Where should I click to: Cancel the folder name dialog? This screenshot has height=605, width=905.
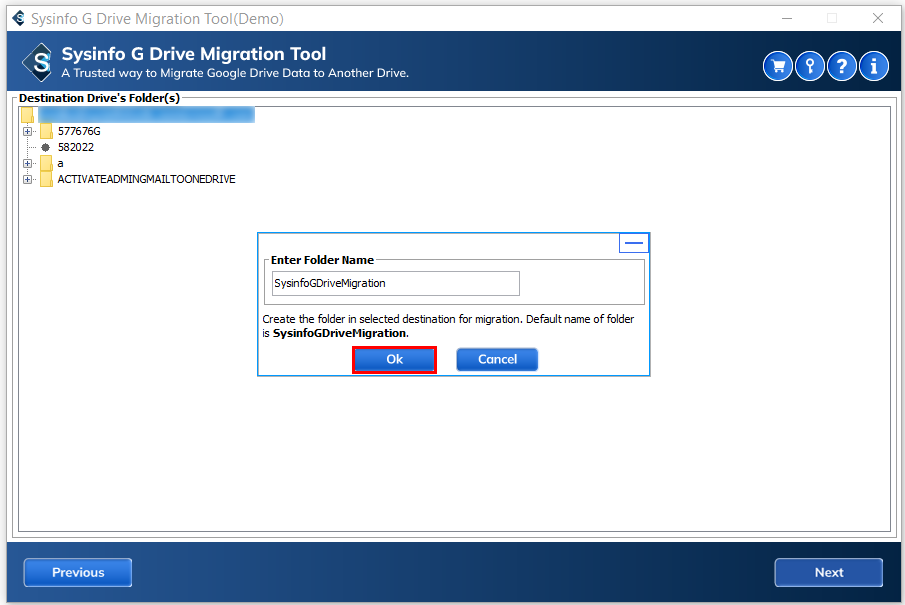497,360
